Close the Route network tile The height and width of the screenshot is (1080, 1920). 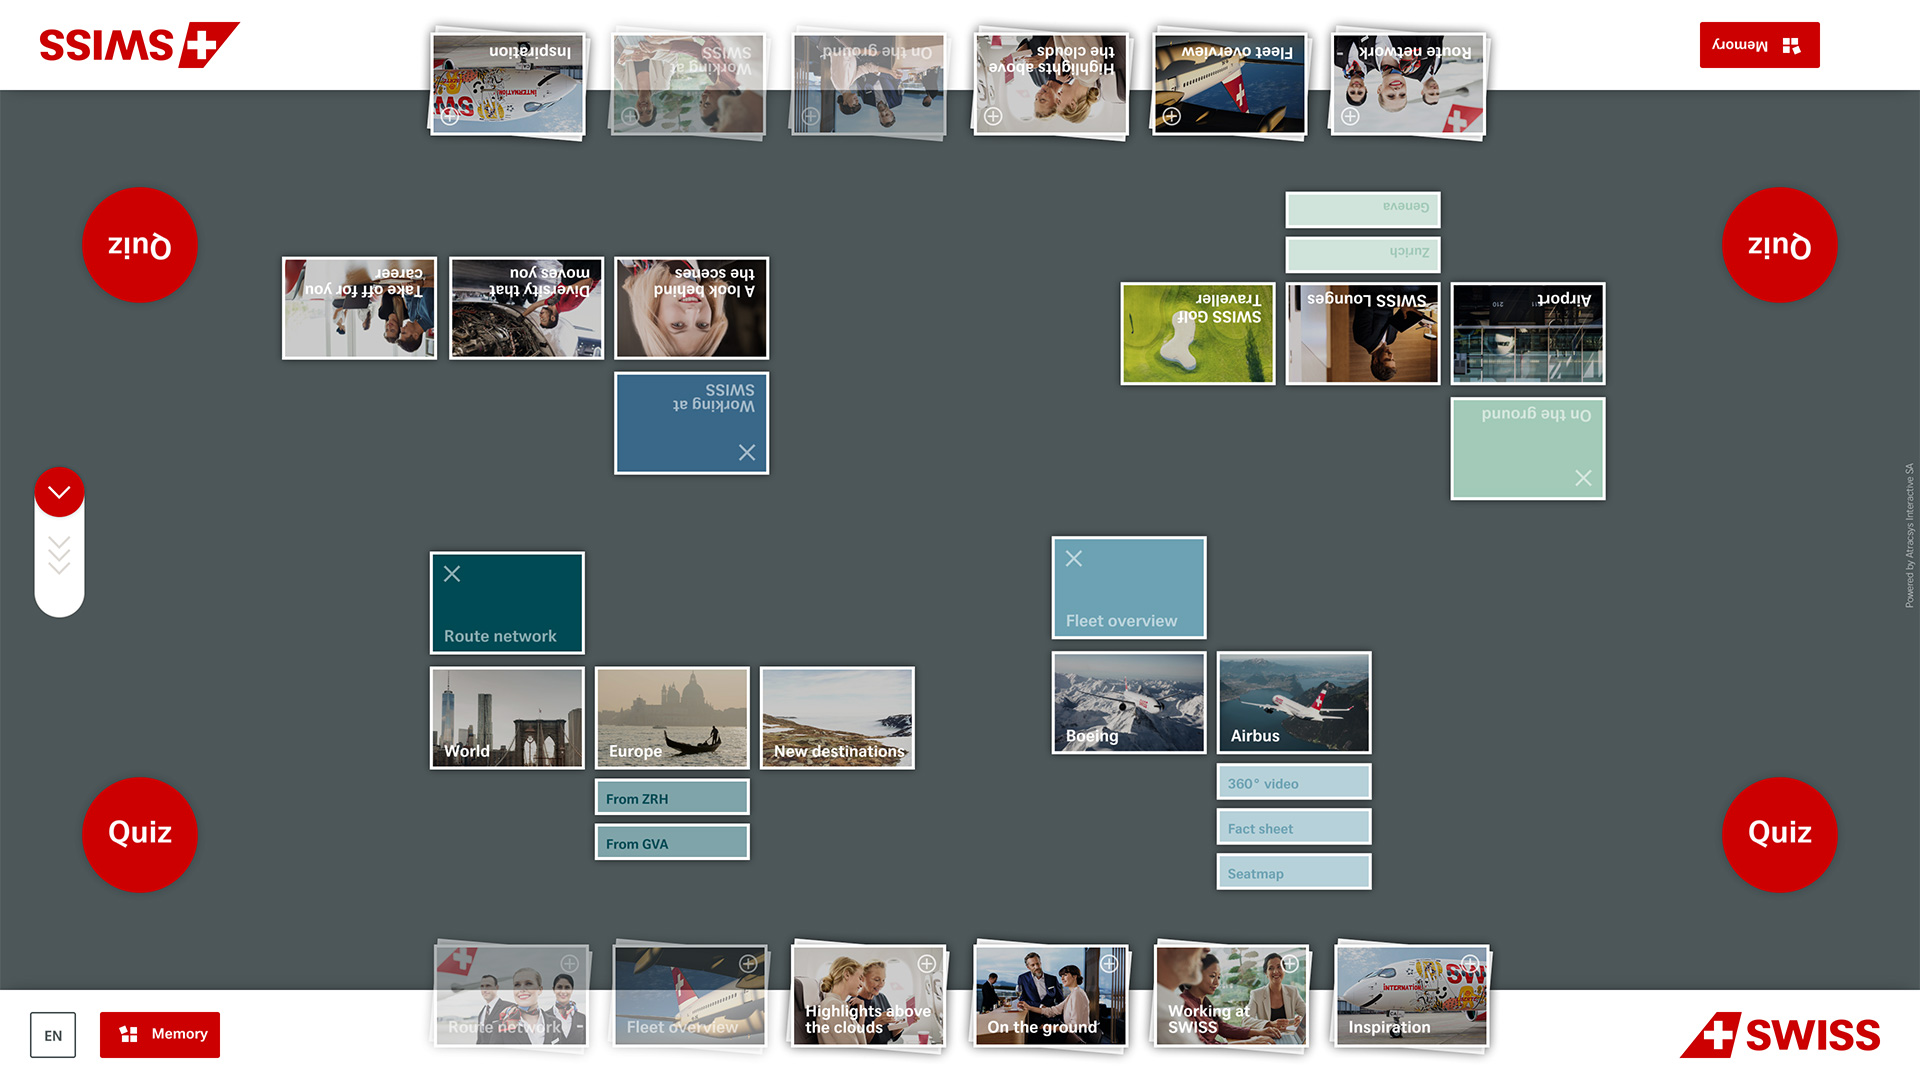452,574
